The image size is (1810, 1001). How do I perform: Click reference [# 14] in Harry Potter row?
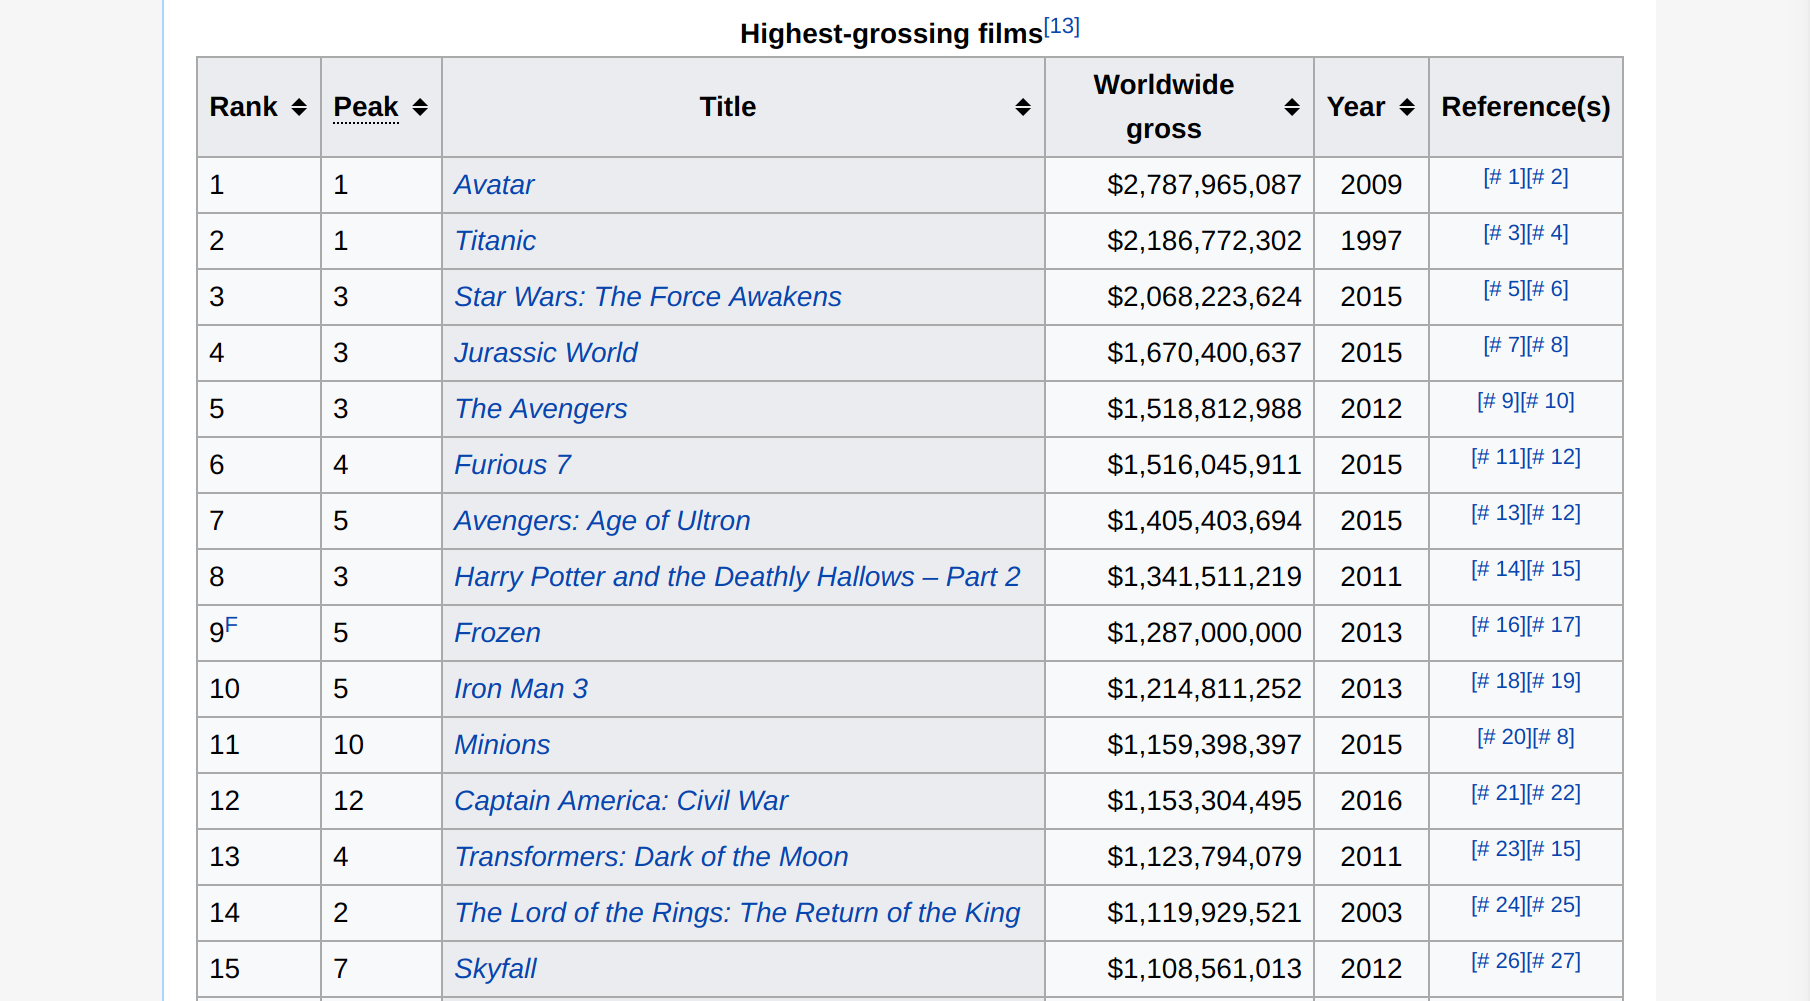click(x=1498, y=569)
